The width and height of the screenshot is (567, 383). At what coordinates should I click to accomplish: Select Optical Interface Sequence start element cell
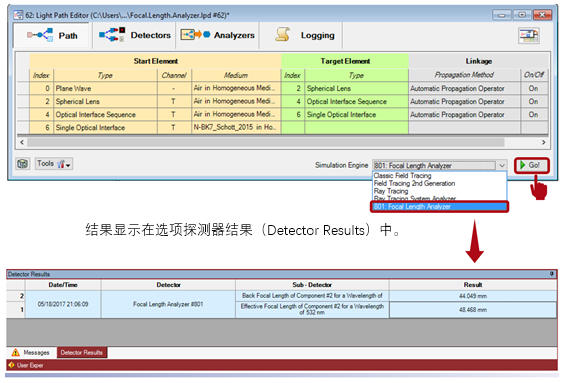106,114
